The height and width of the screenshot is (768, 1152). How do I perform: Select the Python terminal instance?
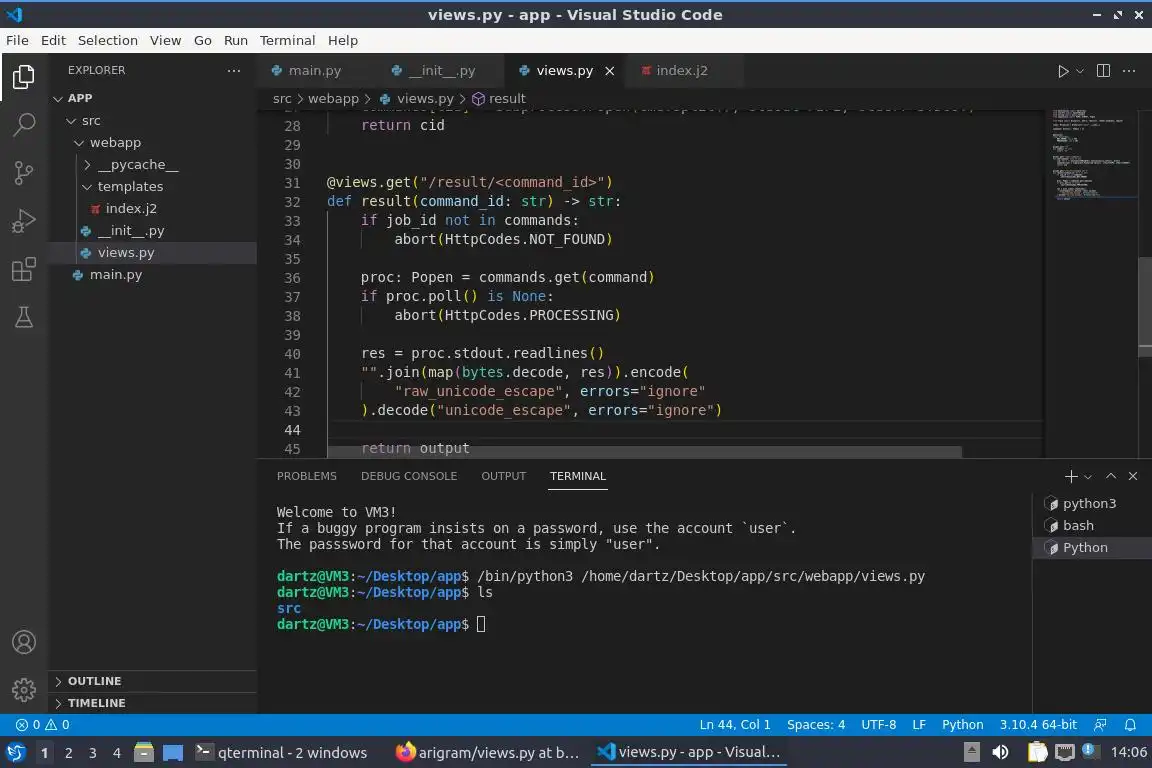point(1092,548)
